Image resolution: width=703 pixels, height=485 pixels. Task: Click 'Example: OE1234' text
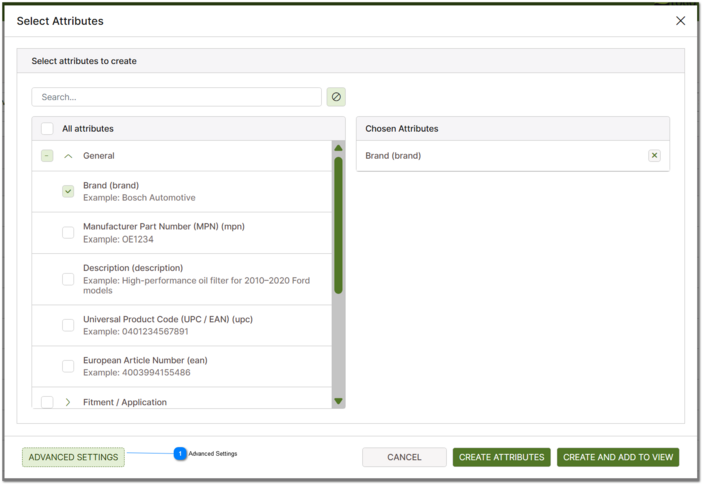click(x=118, y=239)
